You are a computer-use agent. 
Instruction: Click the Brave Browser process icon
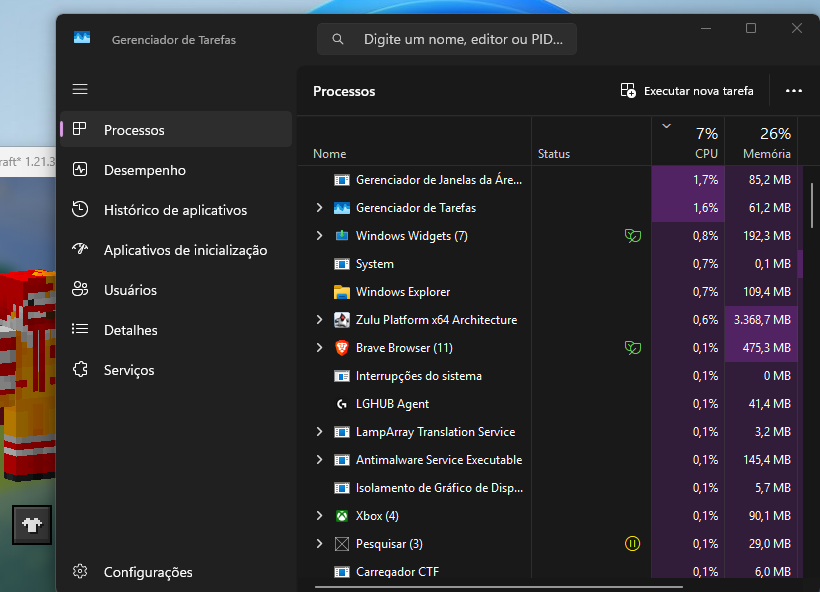coord(342,348)
